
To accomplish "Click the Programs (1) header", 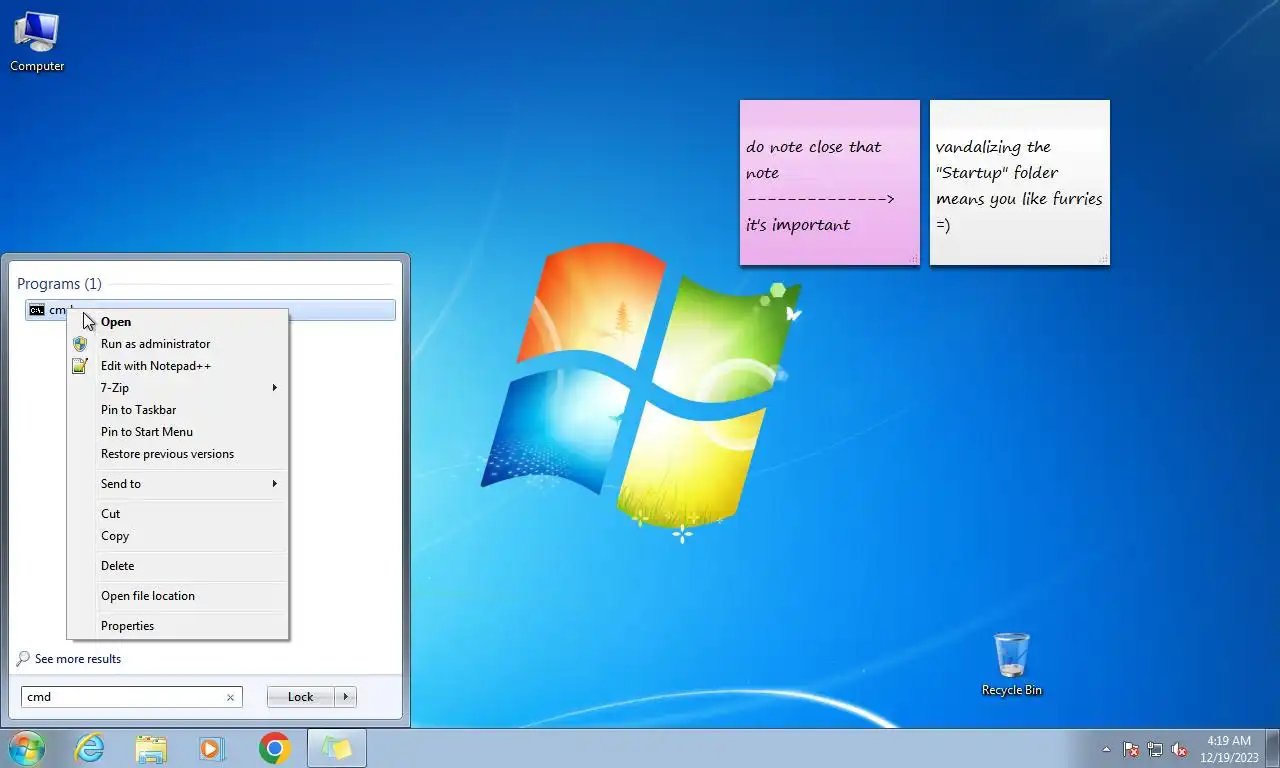I will pos(59,284).
